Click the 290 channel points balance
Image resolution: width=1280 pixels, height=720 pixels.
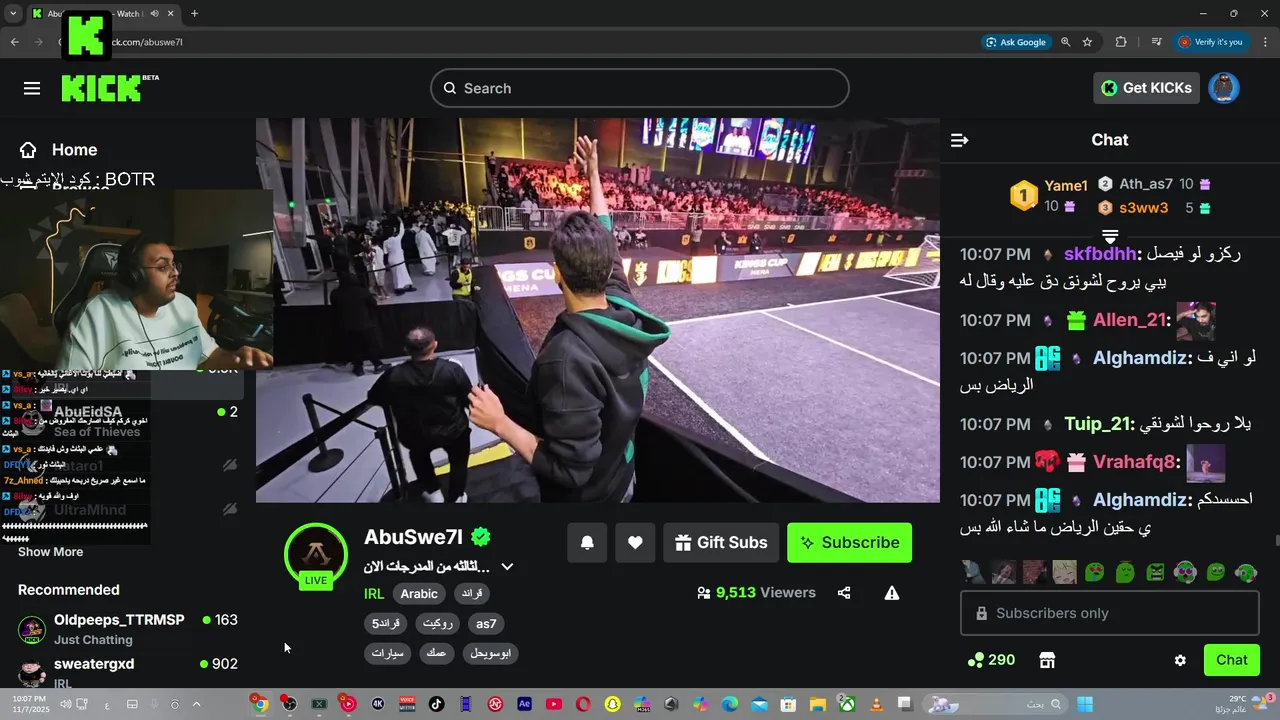coord(991,660)
